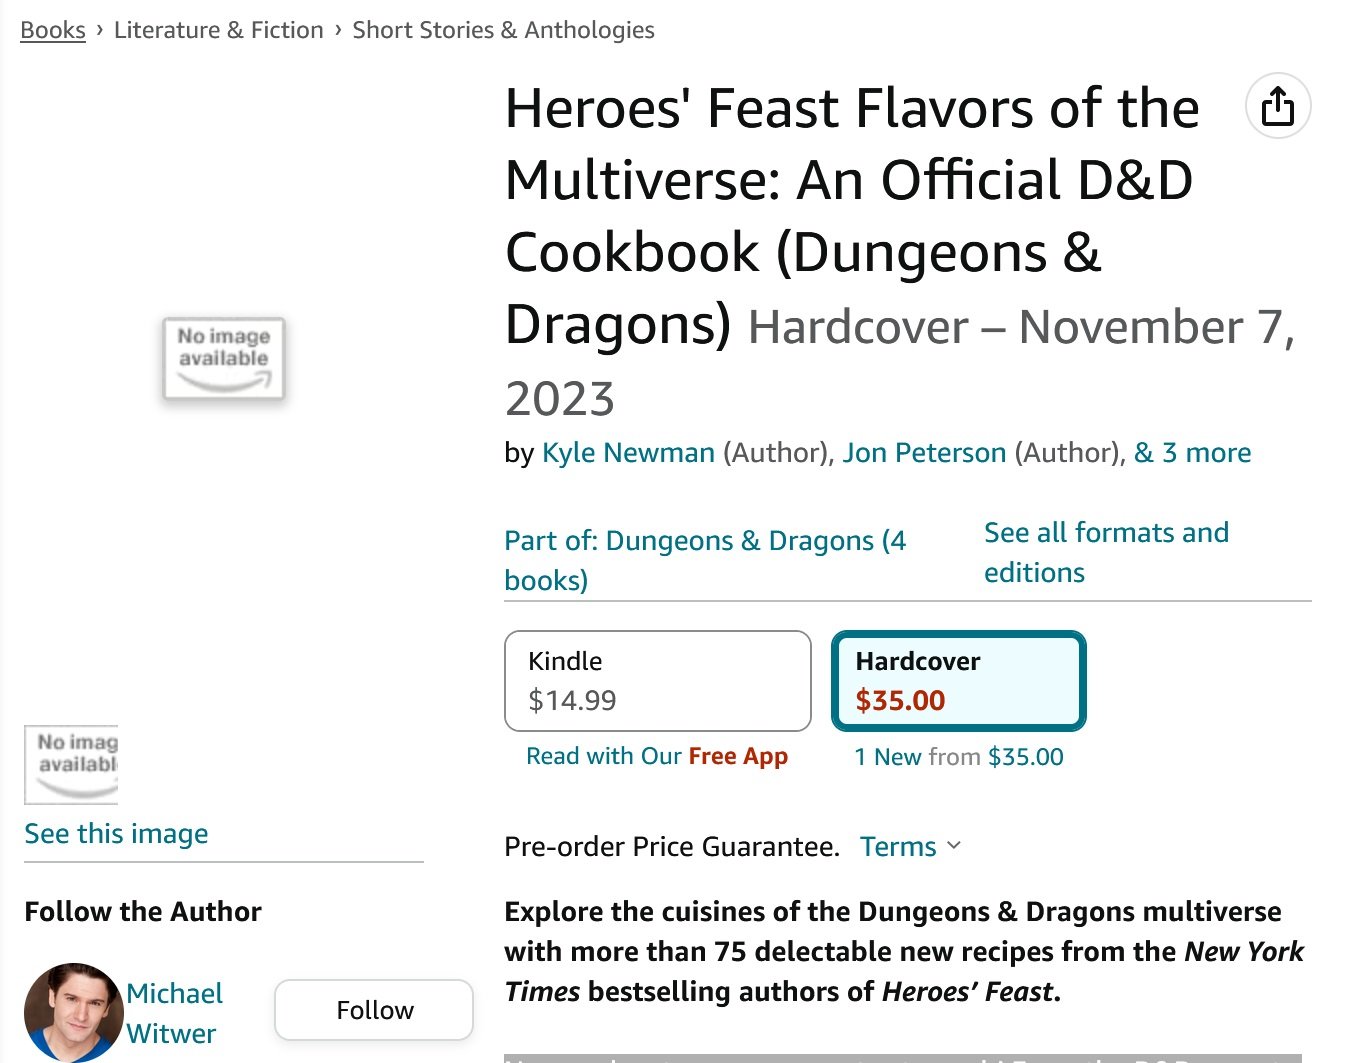The height and width of the screenshot is (1063, 1363).
Task: Click See all formats and editions
Action: click(x=1106, y=552)
